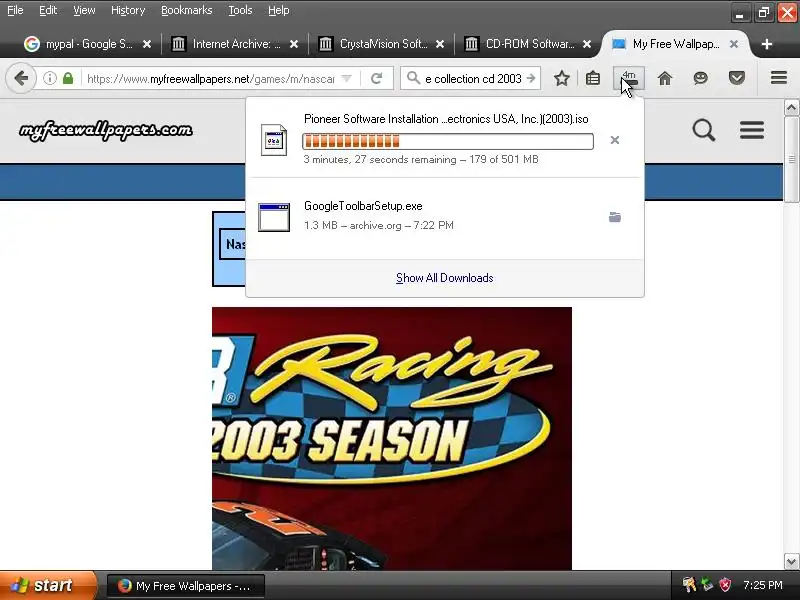This screenshot has width=800, height=600.
Task: Open the View menu
Action: click(x=84, y=10)
